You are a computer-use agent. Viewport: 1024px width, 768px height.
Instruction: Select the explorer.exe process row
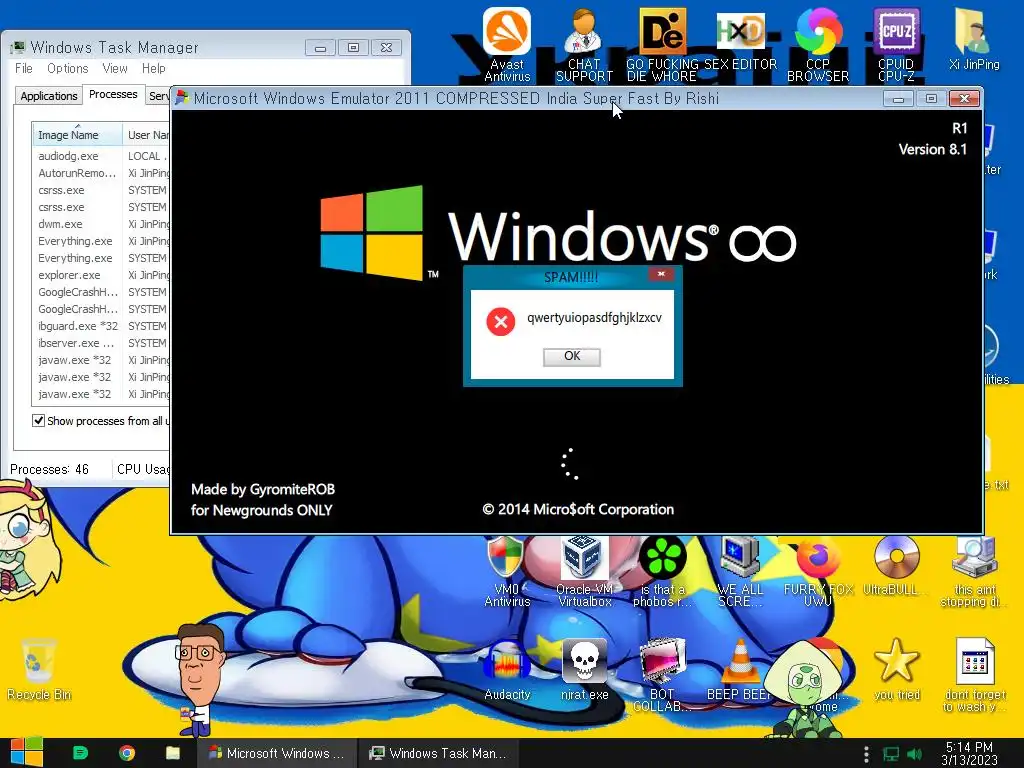pos(101,275)
